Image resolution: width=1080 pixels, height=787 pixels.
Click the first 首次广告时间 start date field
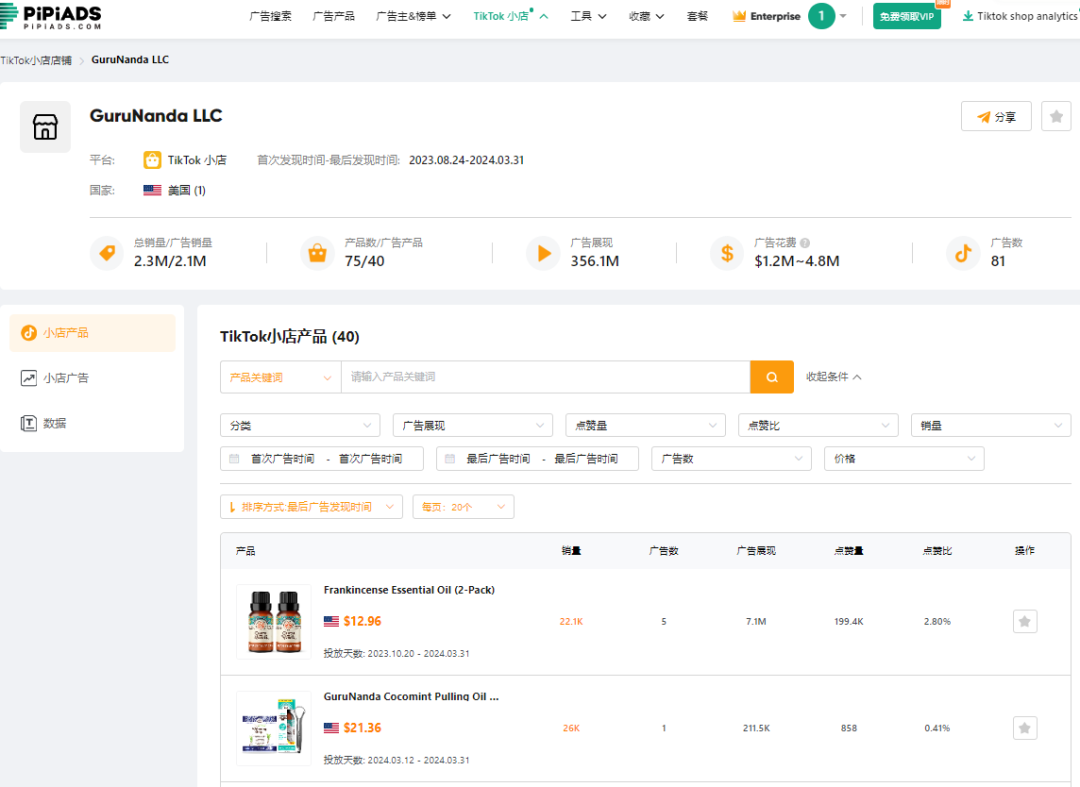pyautogui.click(x=282, y=459)
